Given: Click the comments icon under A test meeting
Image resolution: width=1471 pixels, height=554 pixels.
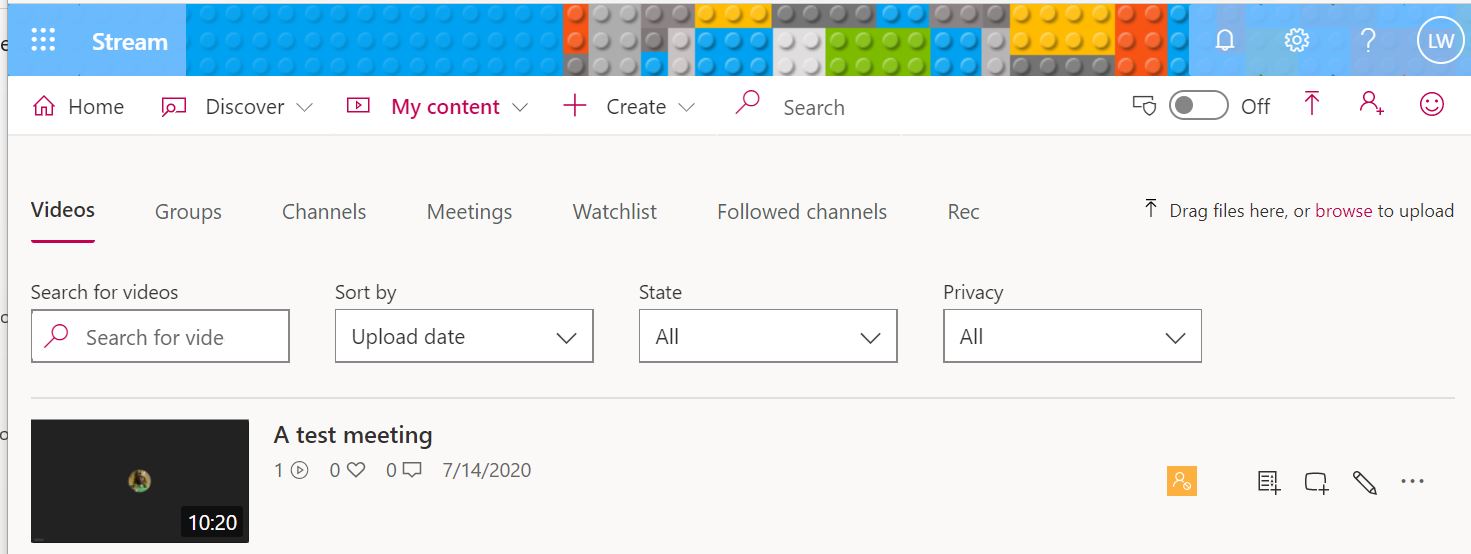Looking at the screenshot, I should tap(411, 469).
